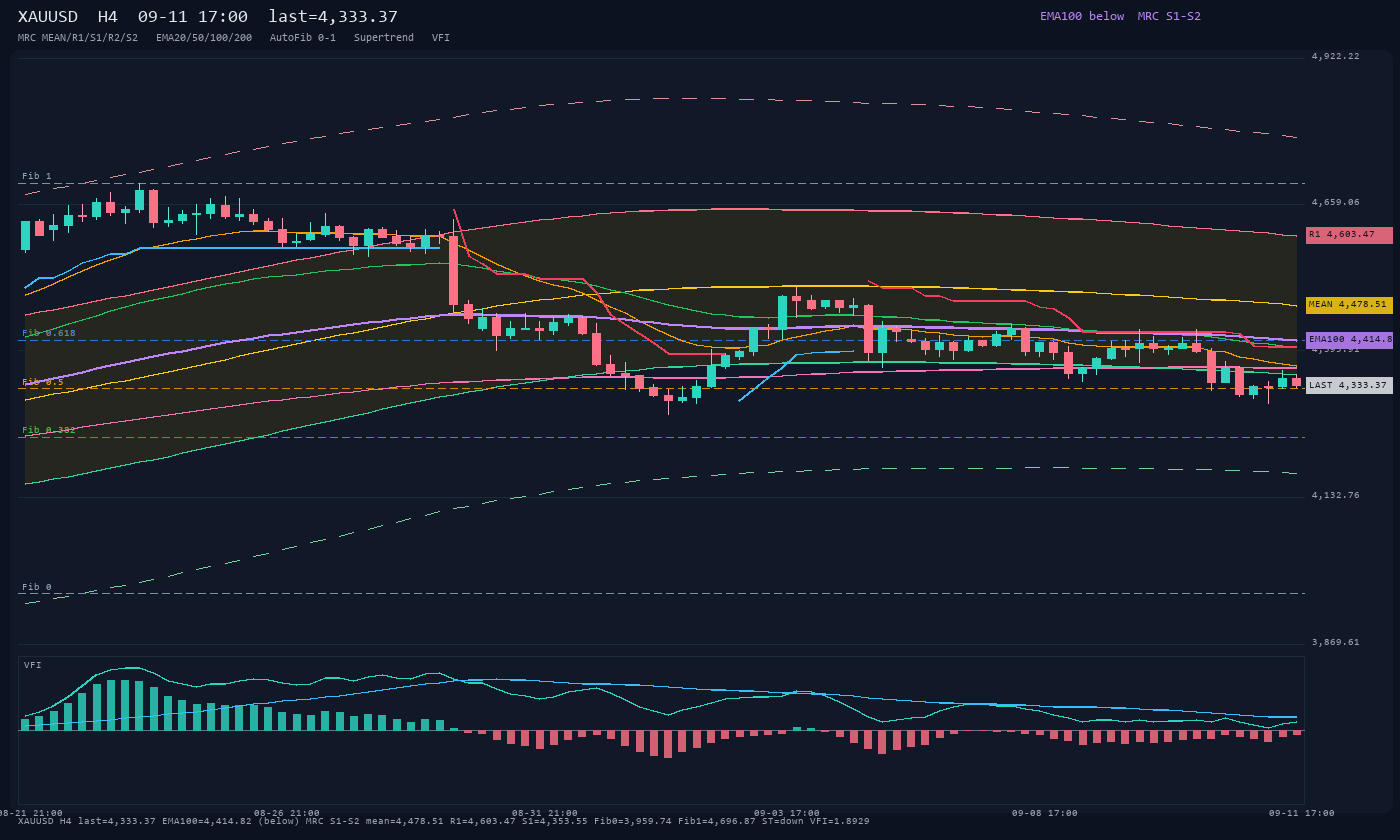Click the 09-08 17:00 time axis label
This screenshot has height=840, width=1400.
(x=1045, y=813)
